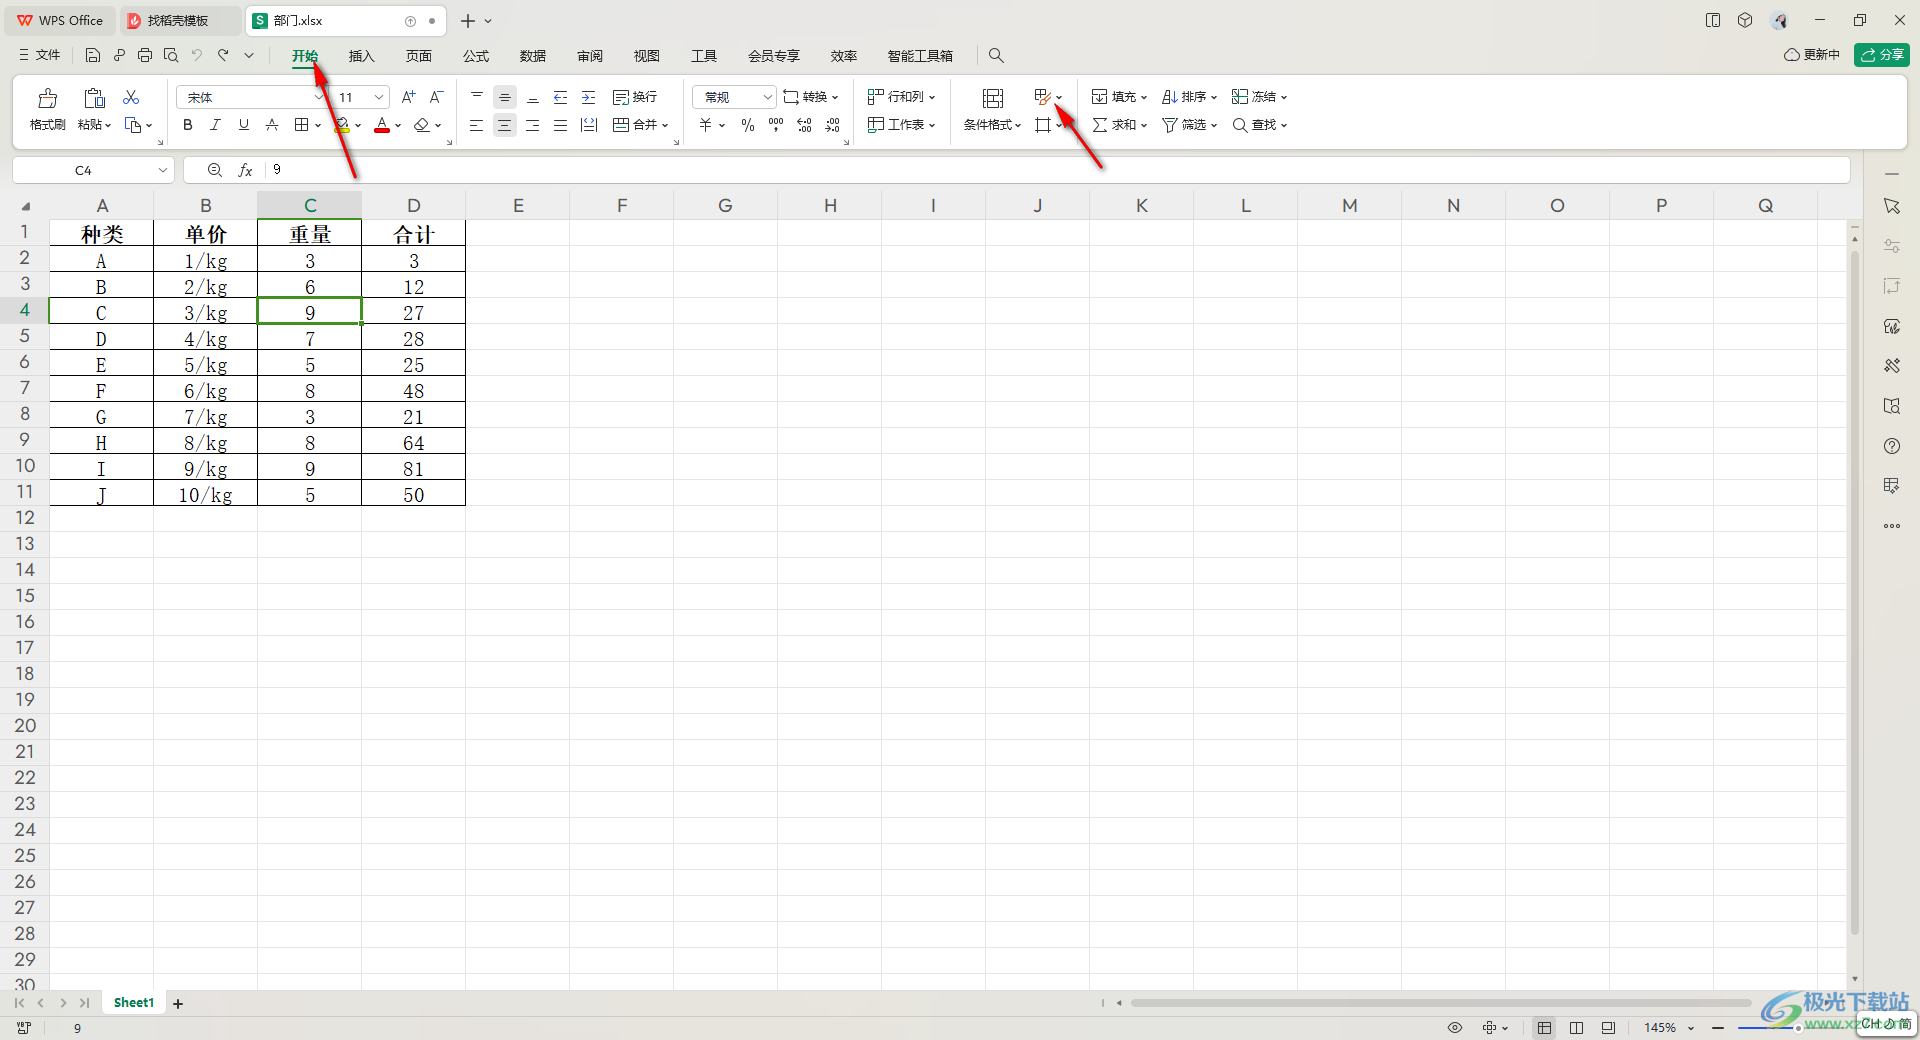Click the cell borders icon
1920x1040 pixels.
302,125
